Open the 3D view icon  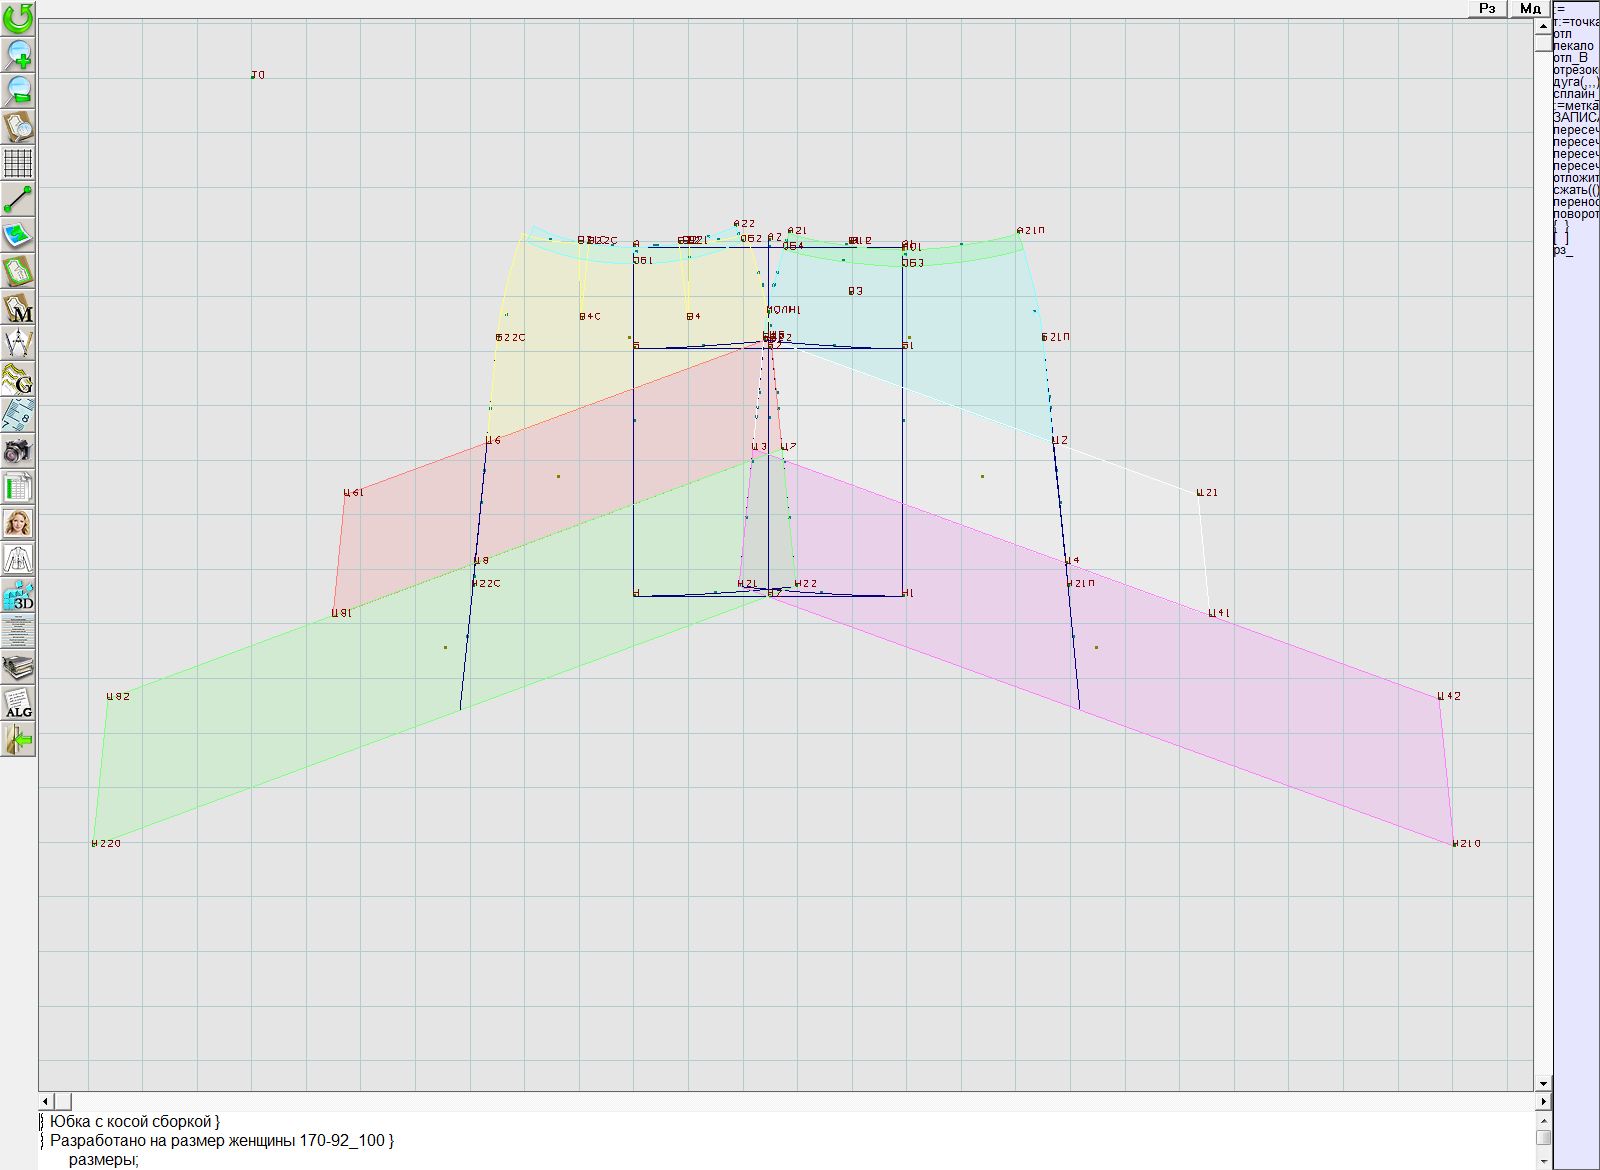[18, 596]
